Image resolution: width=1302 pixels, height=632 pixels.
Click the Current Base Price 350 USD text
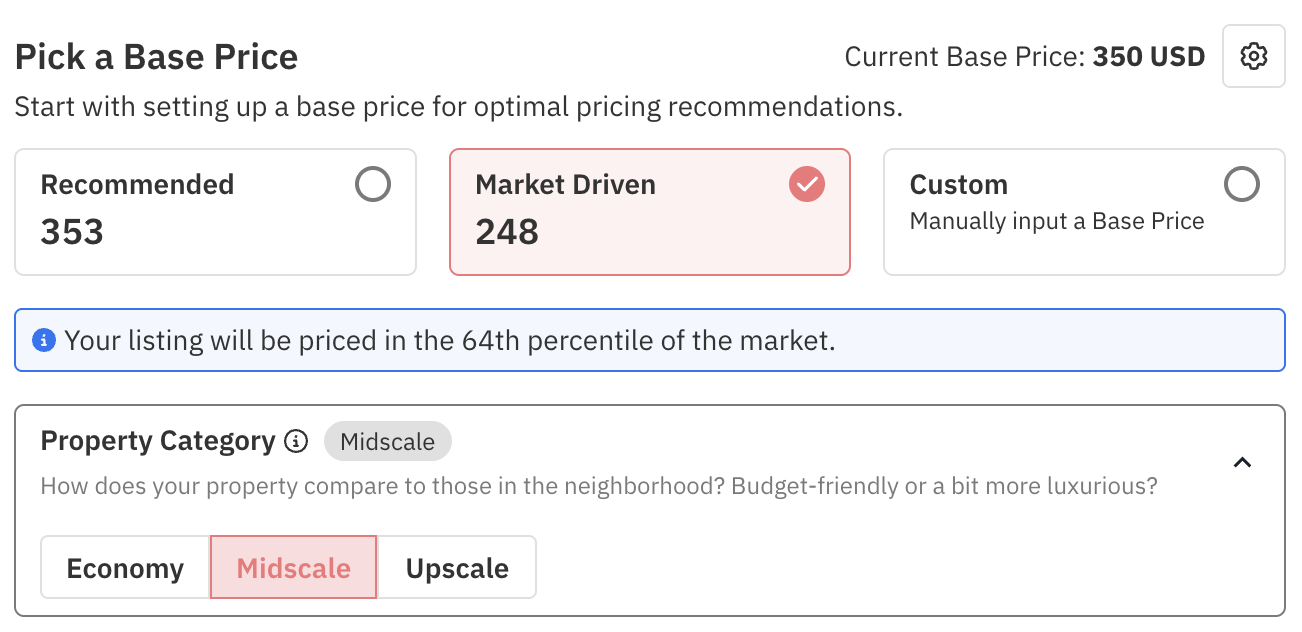tap(1024, 57)
